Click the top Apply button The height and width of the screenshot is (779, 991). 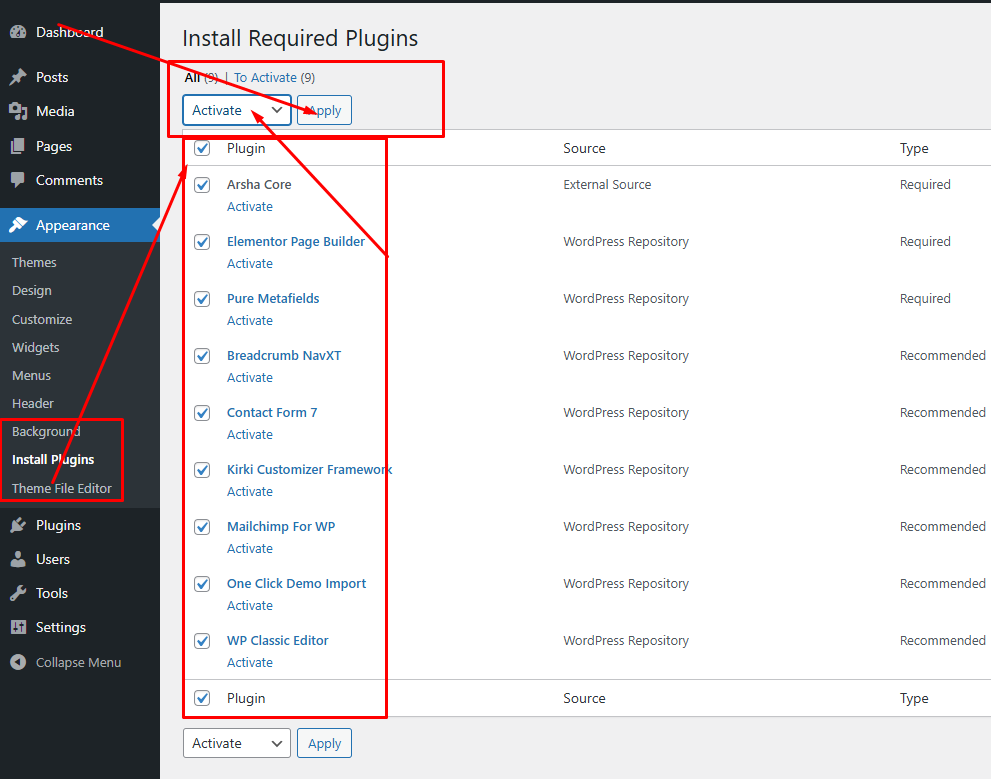(x=324, y=110)
